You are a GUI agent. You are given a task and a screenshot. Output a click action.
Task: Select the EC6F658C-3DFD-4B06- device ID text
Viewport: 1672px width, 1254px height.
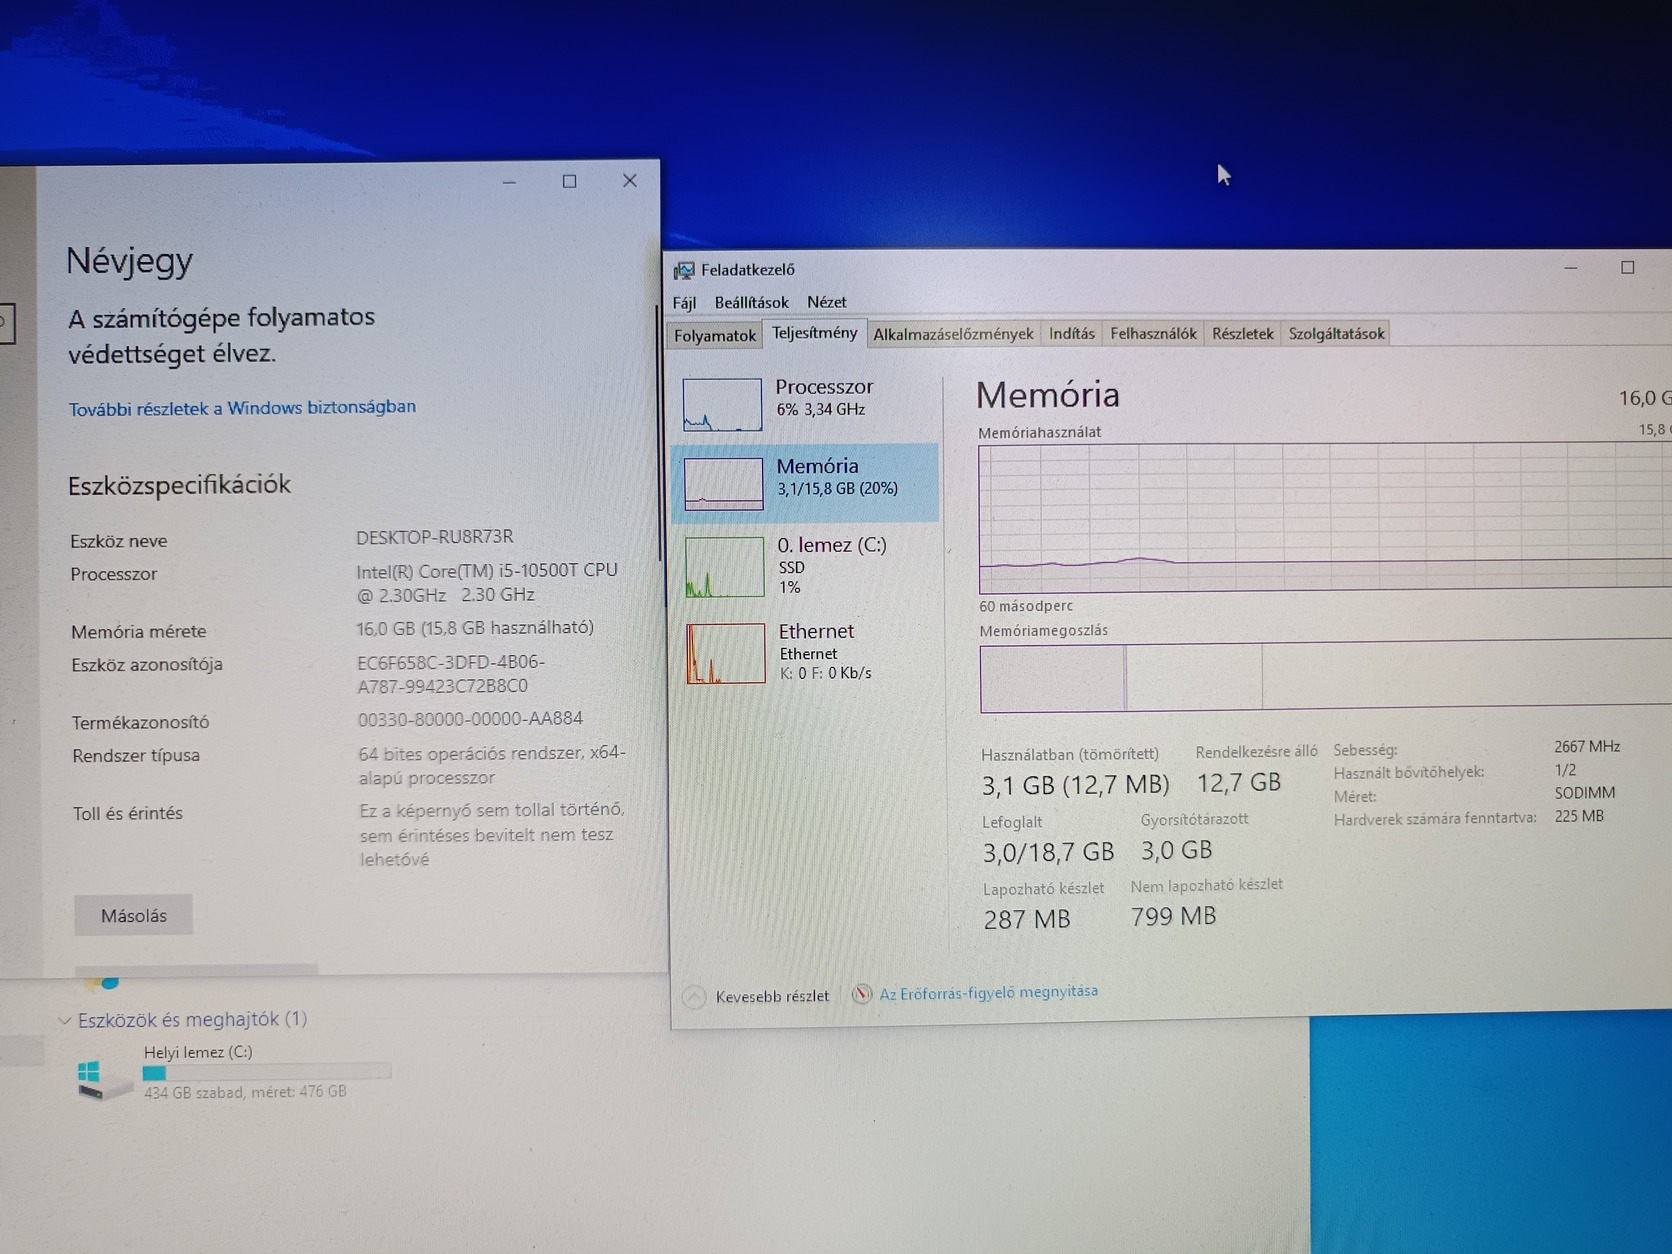point(451,662)
